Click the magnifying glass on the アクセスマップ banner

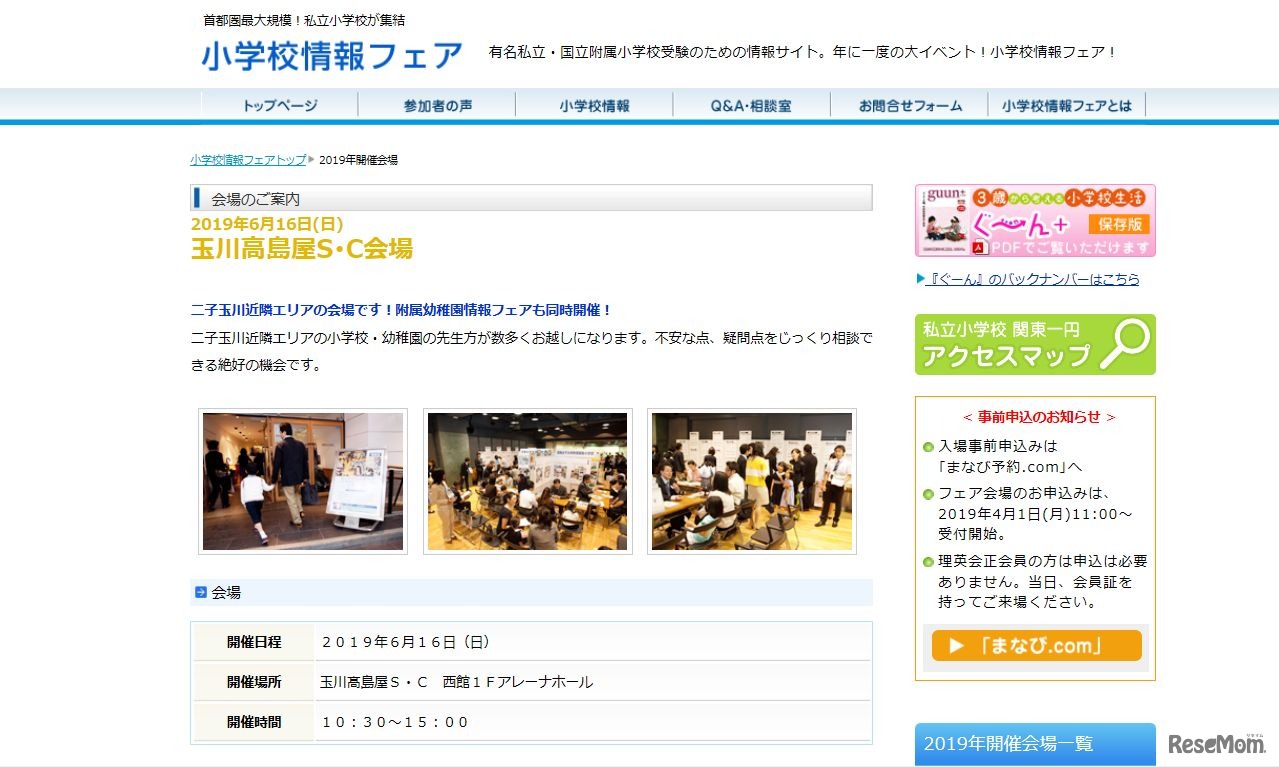point(1123,343)
